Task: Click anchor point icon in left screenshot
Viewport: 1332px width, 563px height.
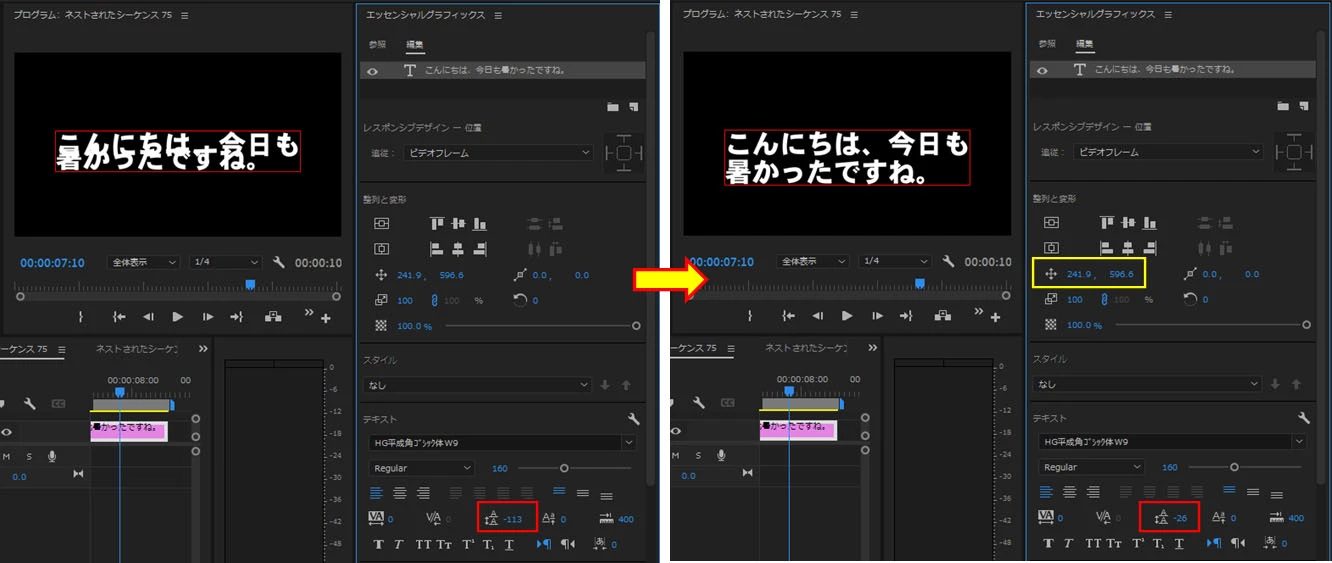Action: (x=519, y=274)
